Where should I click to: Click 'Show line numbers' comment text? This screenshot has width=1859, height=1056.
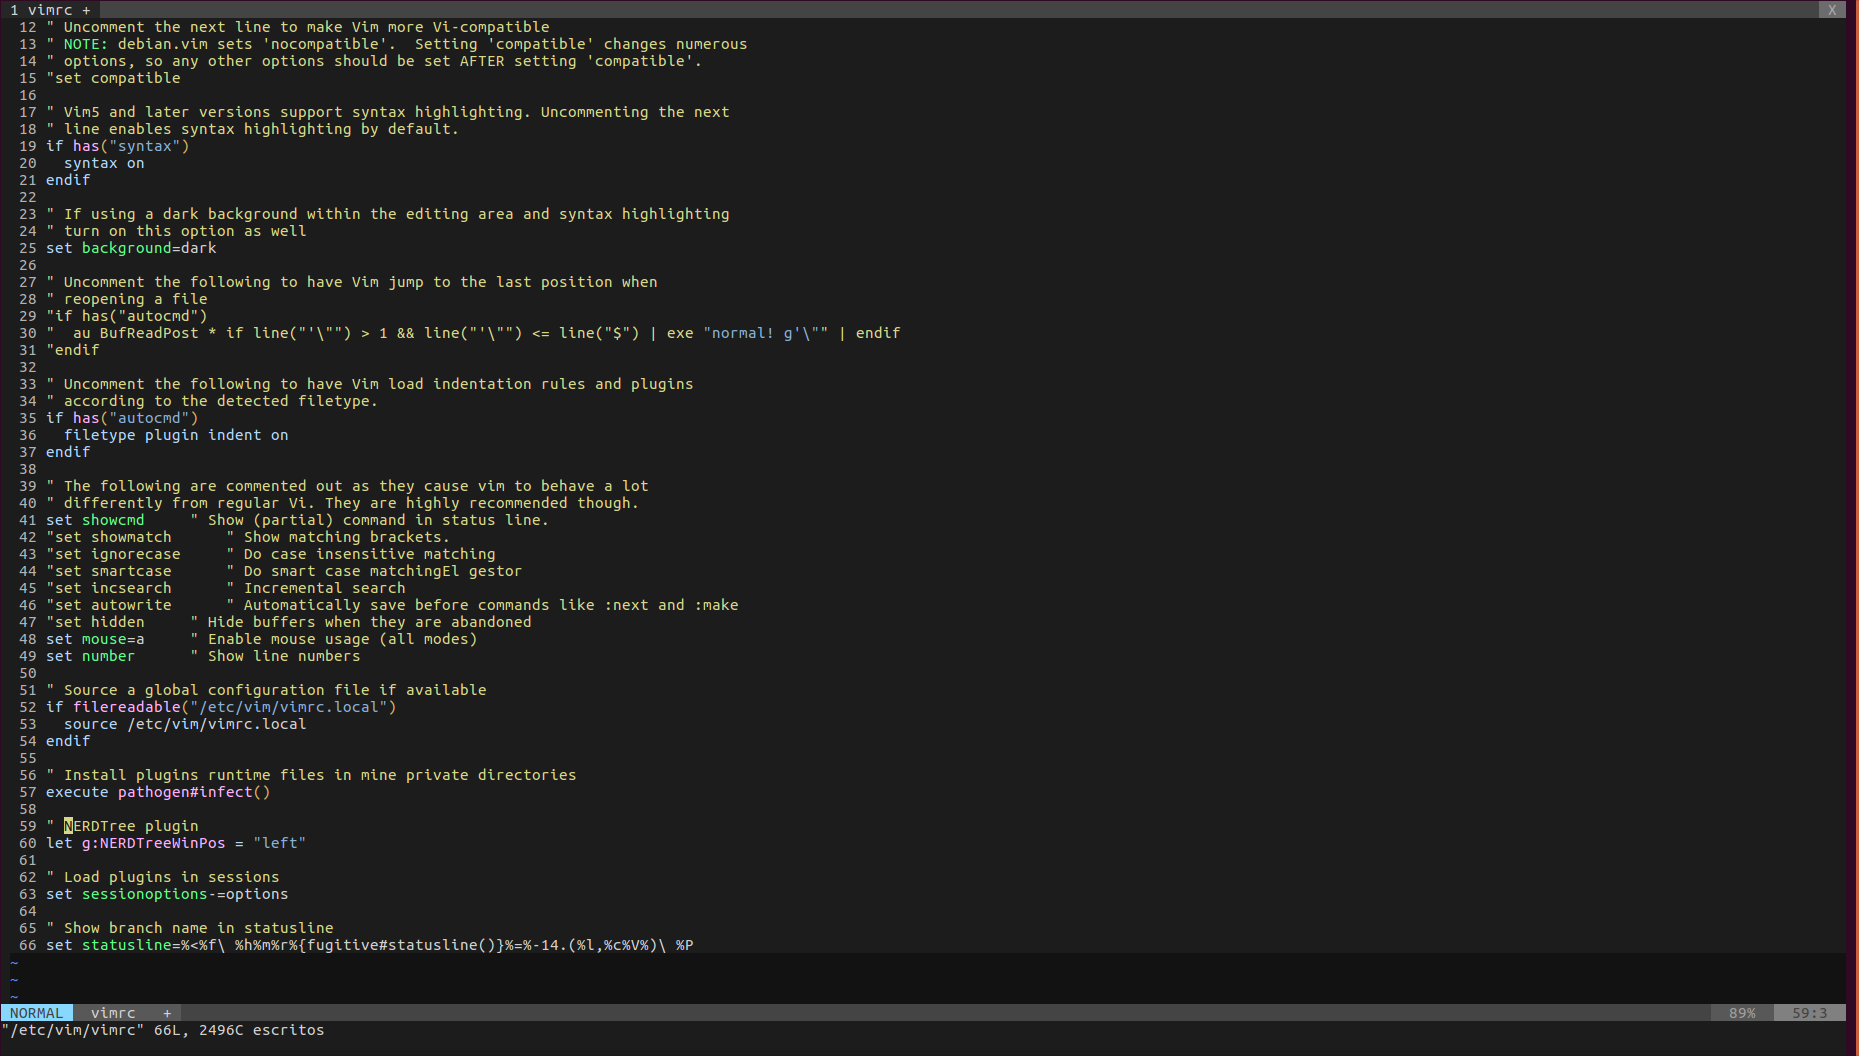tap(284, 656)
